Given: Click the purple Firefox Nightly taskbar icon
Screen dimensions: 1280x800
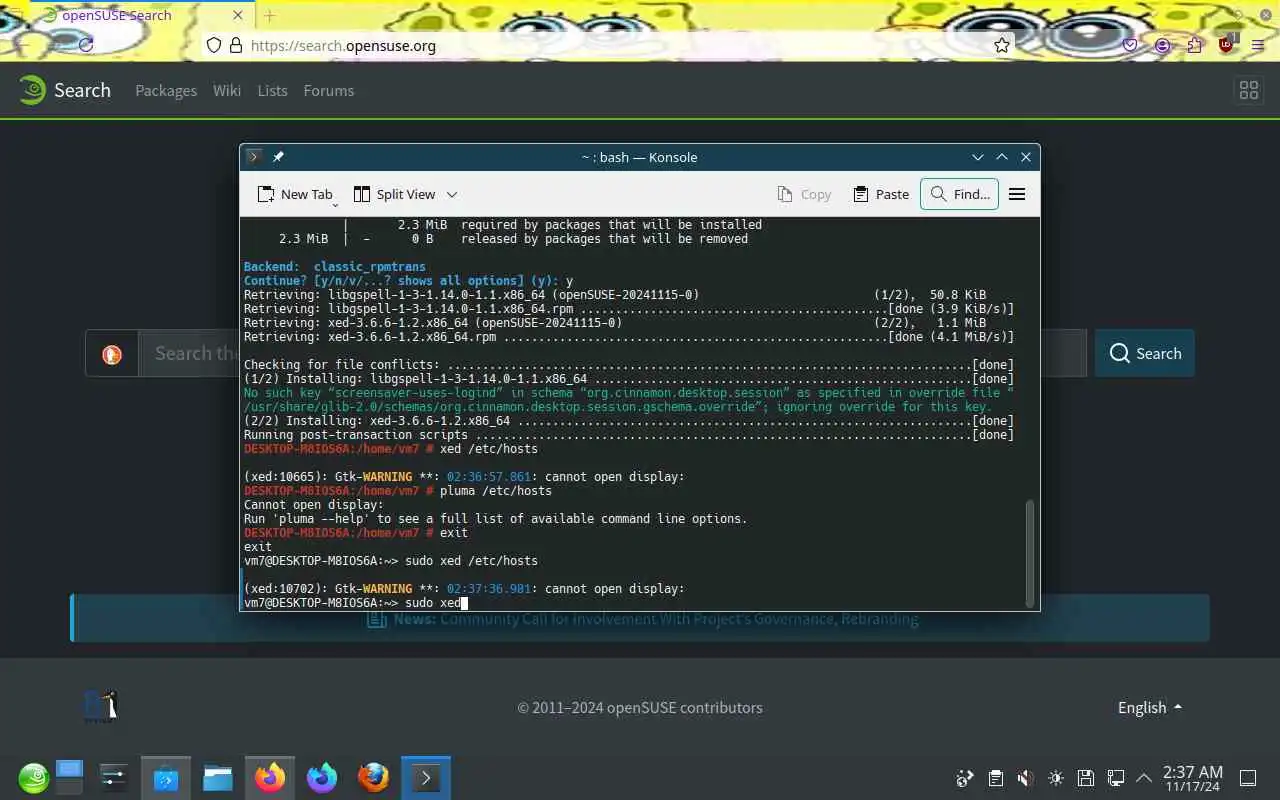Looking at the screenshot, I should 322,777.
